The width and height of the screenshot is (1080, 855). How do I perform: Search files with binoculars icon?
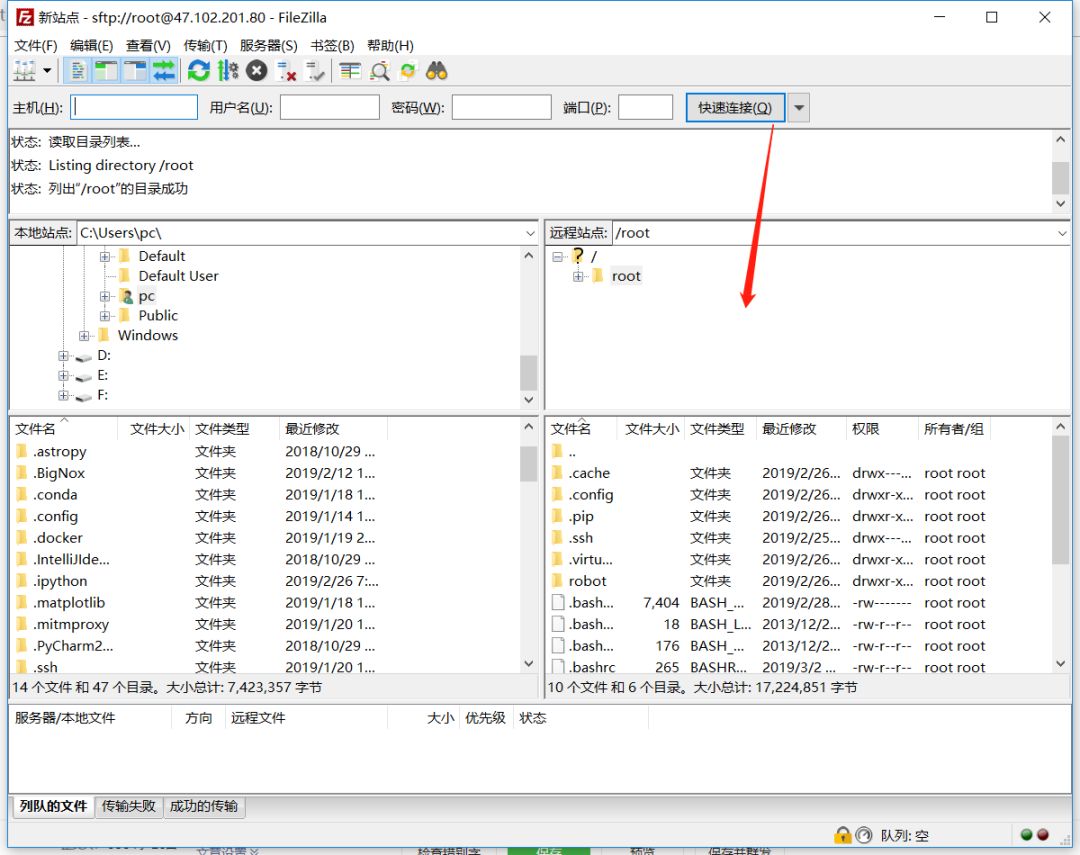coord(436,70)
